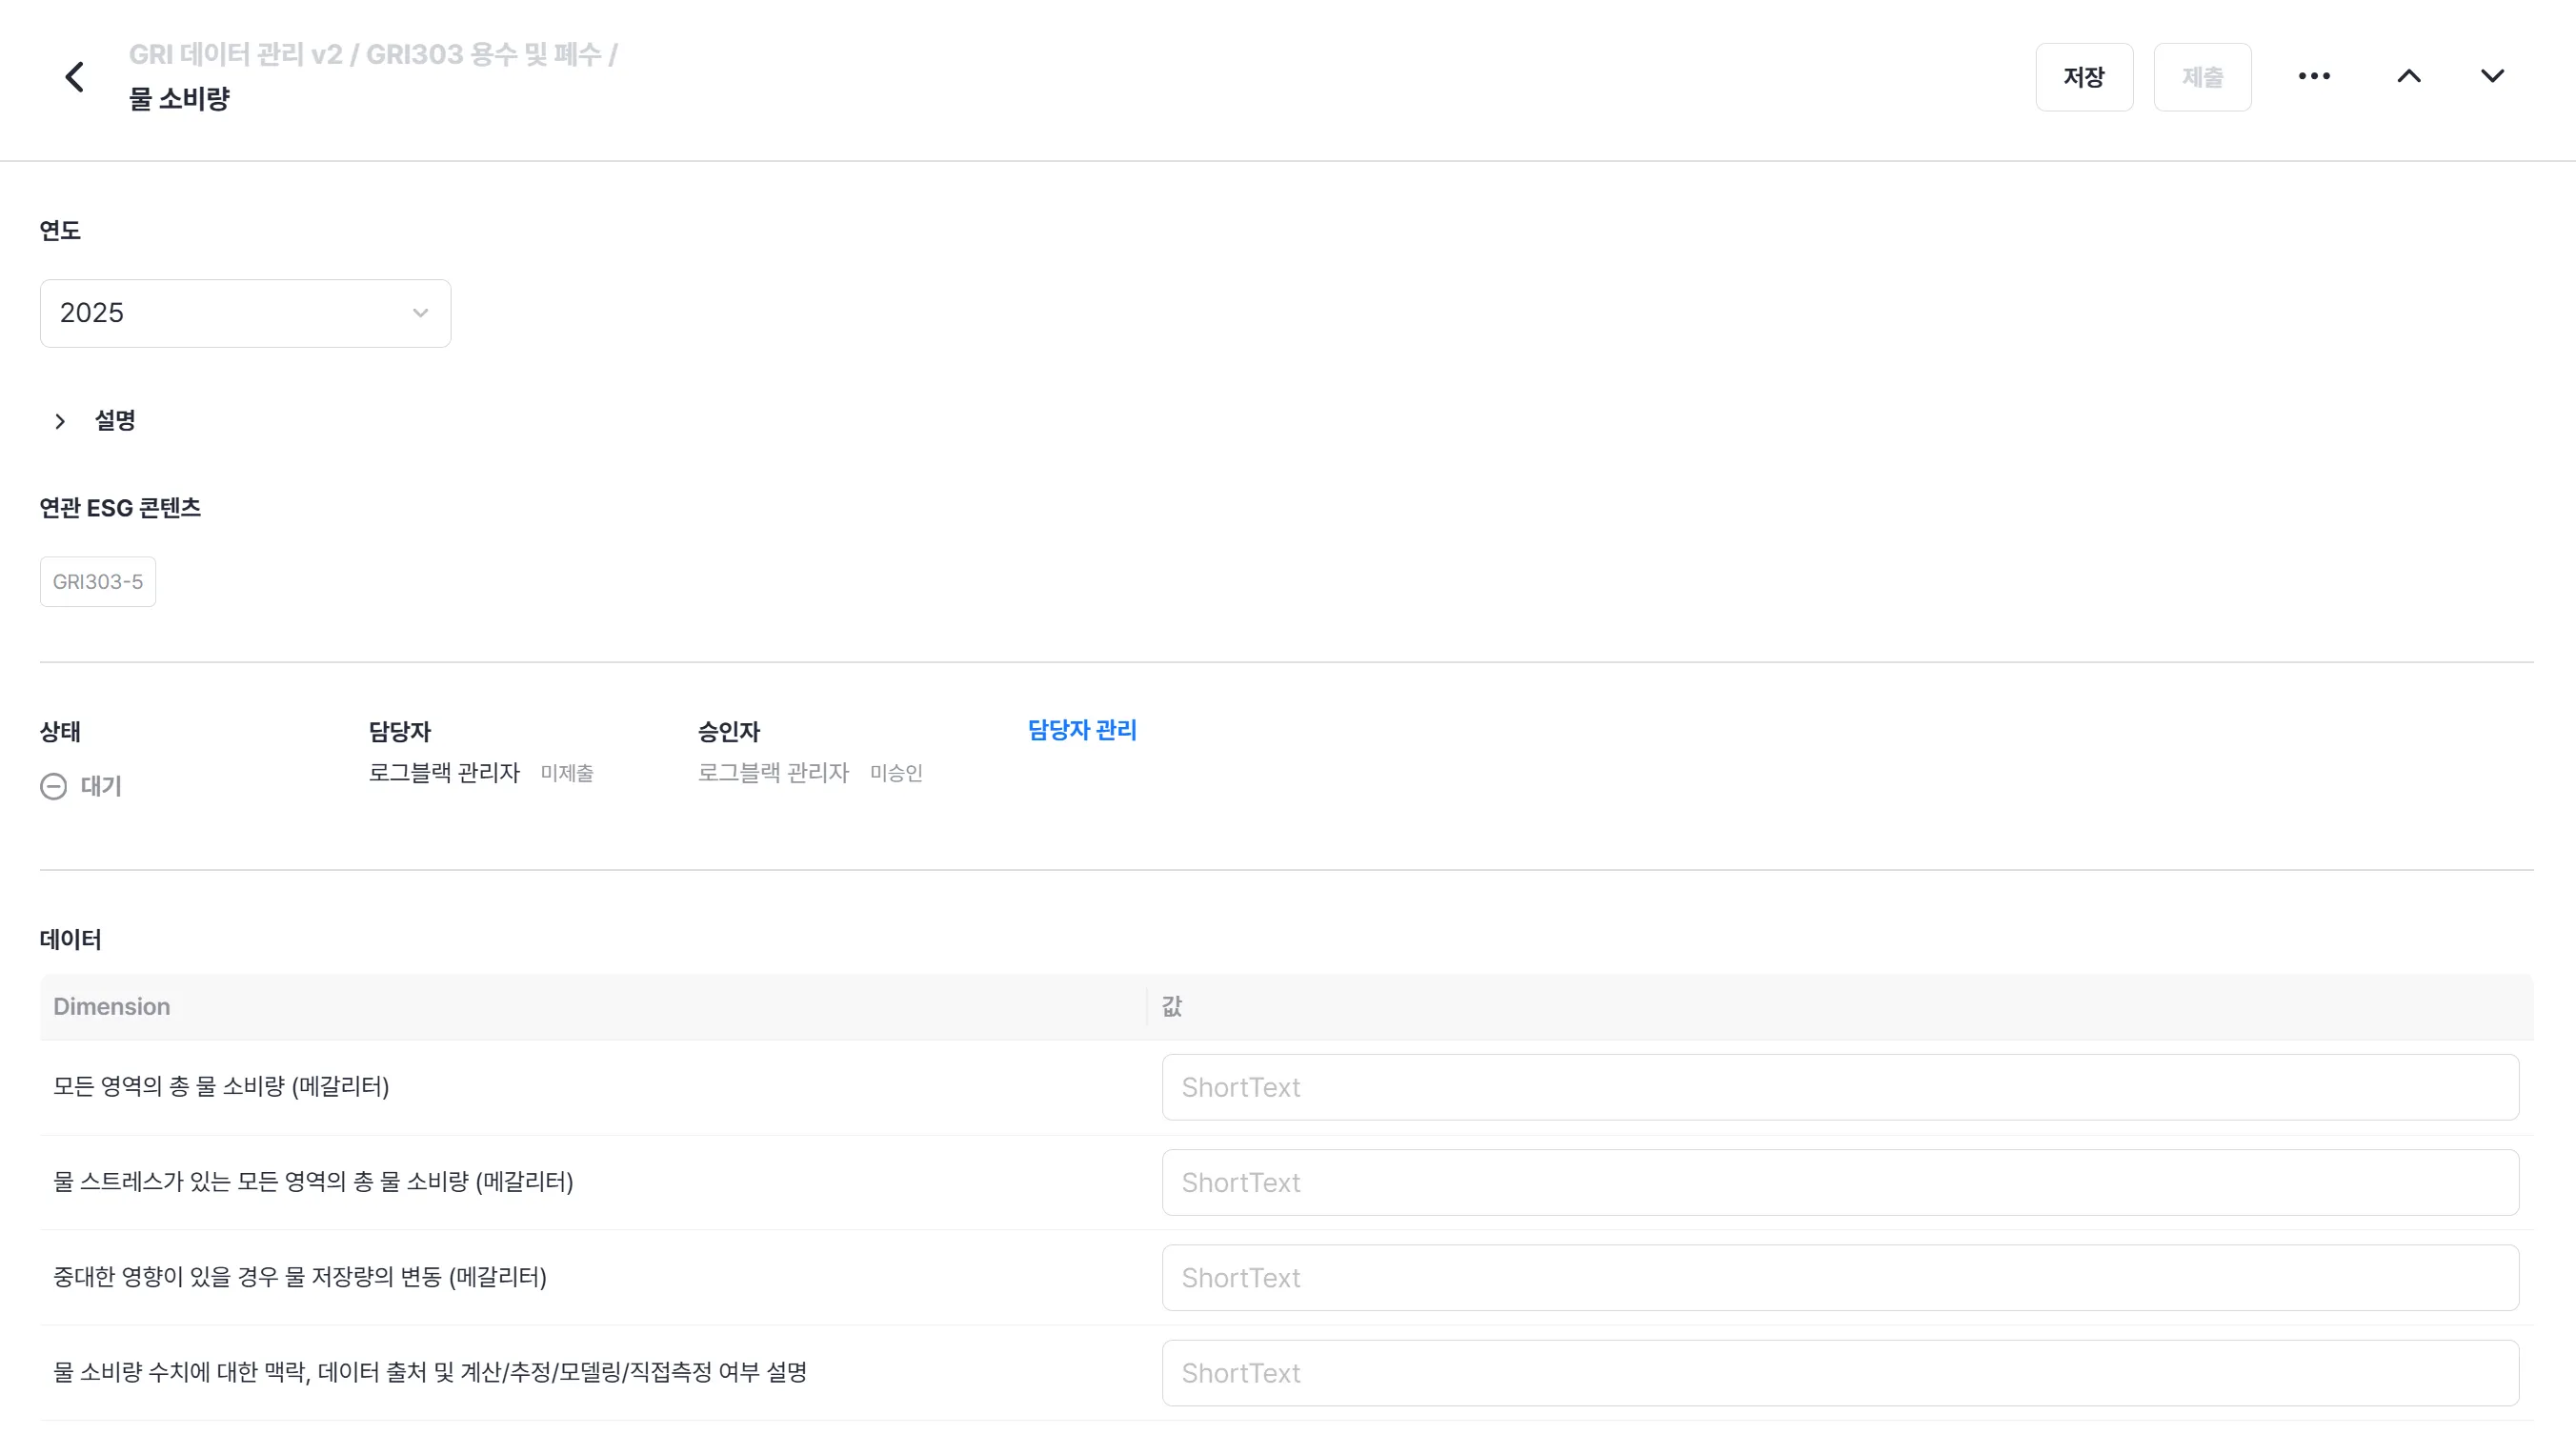Image resolution: width=2576 pixels, height=1435 pixels.
Task: Click the 값 column header
Action: pos(1172,1007)
